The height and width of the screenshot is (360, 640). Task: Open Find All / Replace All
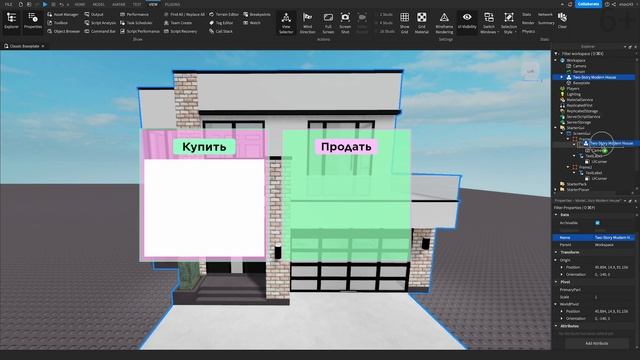[184, 14]
